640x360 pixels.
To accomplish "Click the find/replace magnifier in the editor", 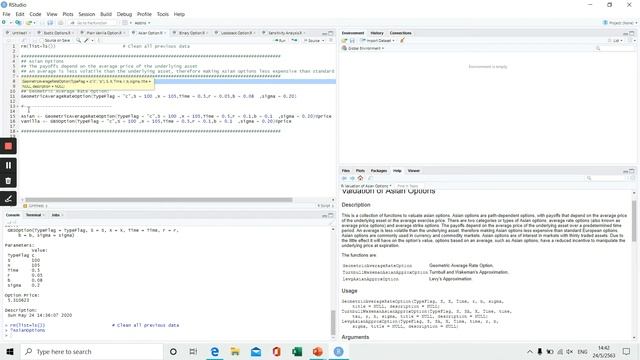I will pyautogui.click(x=78, y=40).
